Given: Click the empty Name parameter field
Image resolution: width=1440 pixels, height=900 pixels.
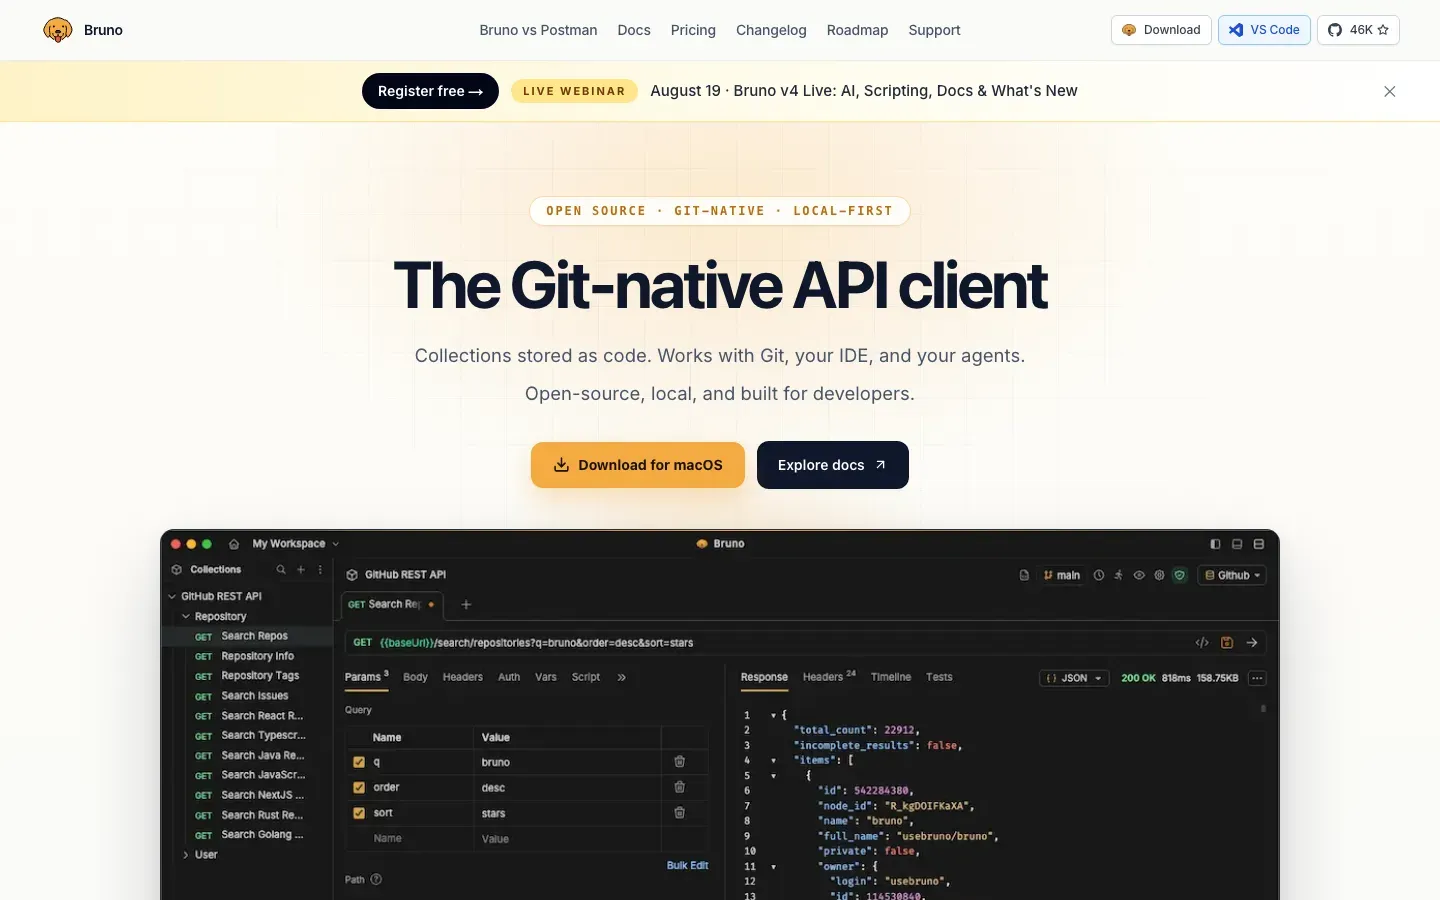Looking at the screenshot, I should click(x=409, y=839).
